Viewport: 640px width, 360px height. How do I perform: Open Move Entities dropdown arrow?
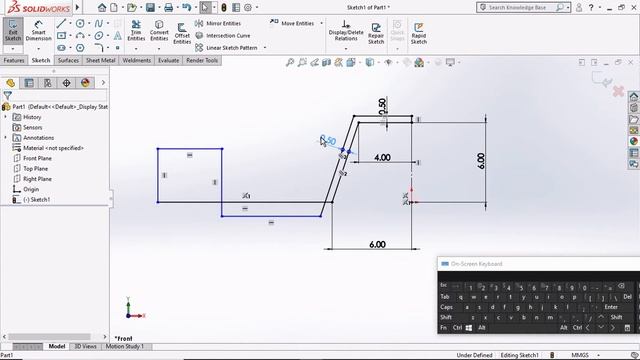click(x=322, y=23)
